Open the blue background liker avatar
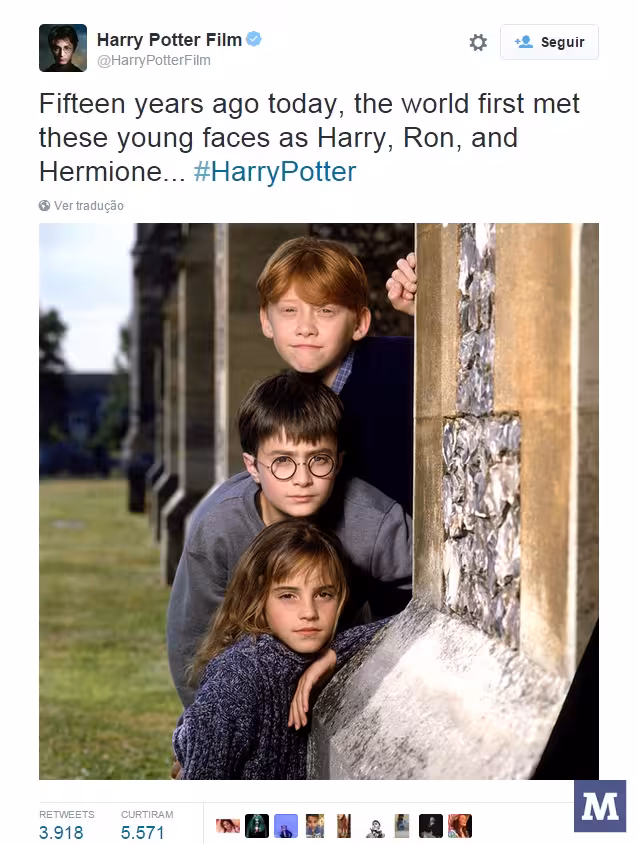This screenshot has height=844, width=638. pos(286,826)
